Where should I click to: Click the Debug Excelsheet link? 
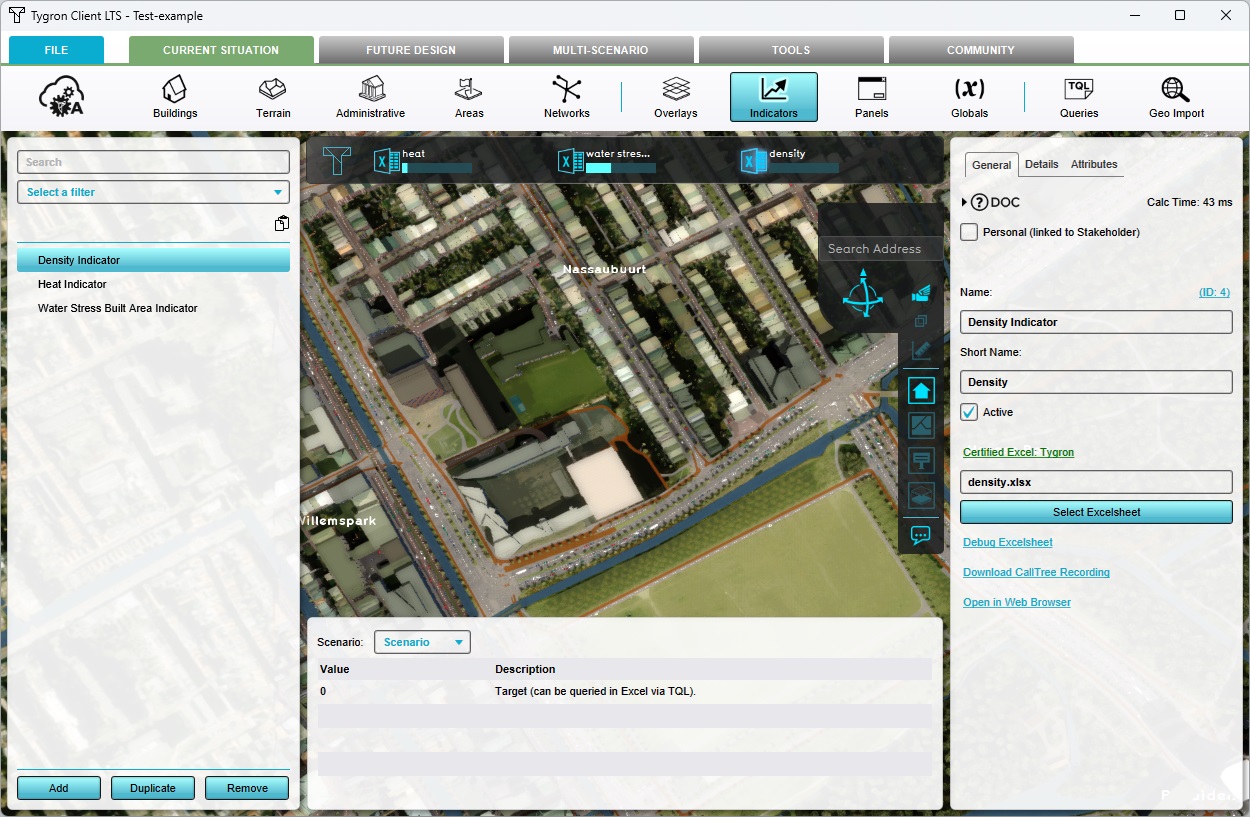tap(1007, 542)
